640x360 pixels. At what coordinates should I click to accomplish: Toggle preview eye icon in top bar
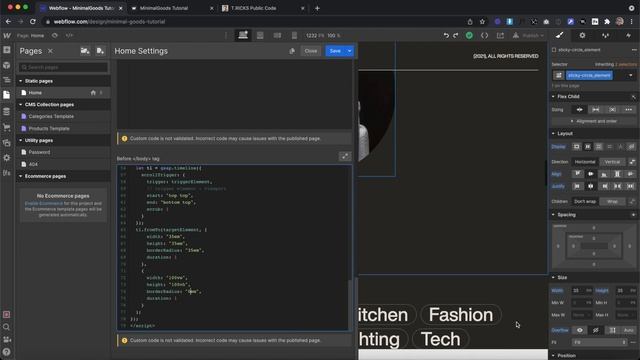pyautogui.click(x=54, y=36)
